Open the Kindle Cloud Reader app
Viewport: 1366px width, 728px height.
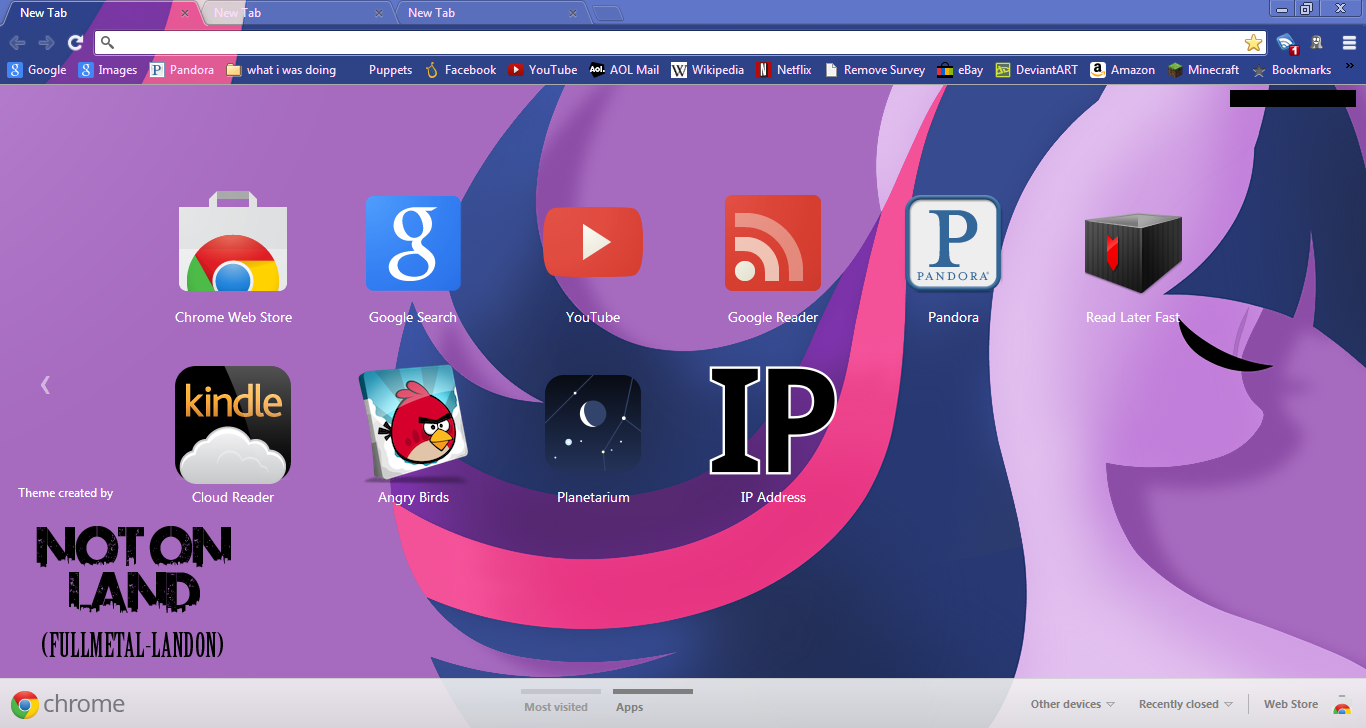pyautogui.click(x=232, y=423)
